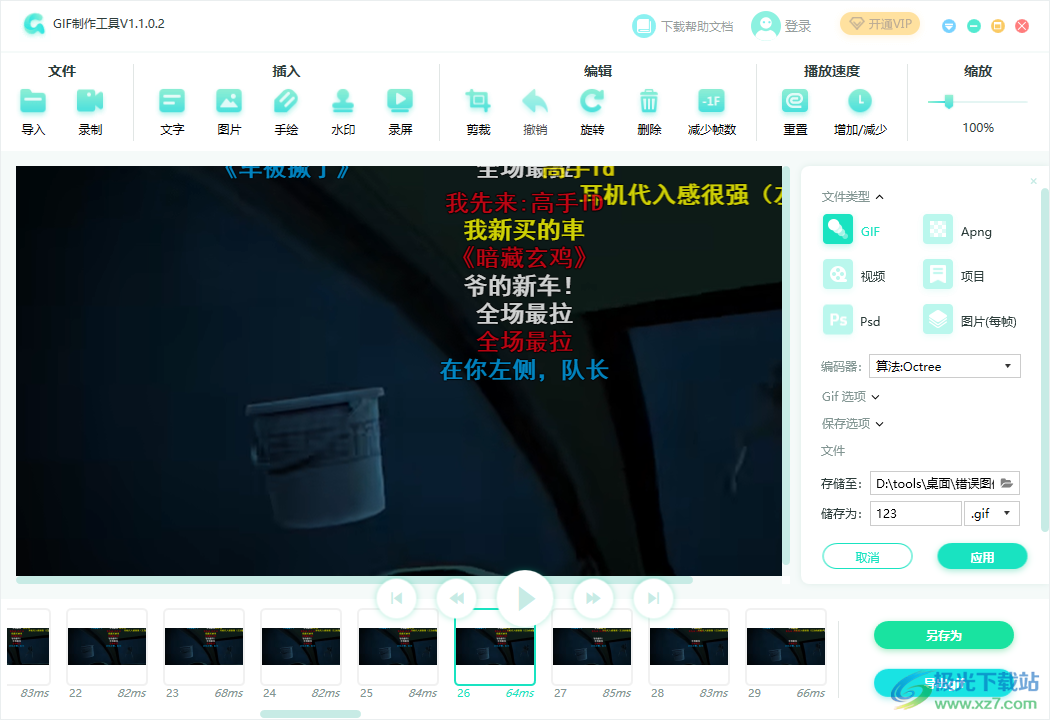Click the 另存为 save as button

(x=944, y=635)
